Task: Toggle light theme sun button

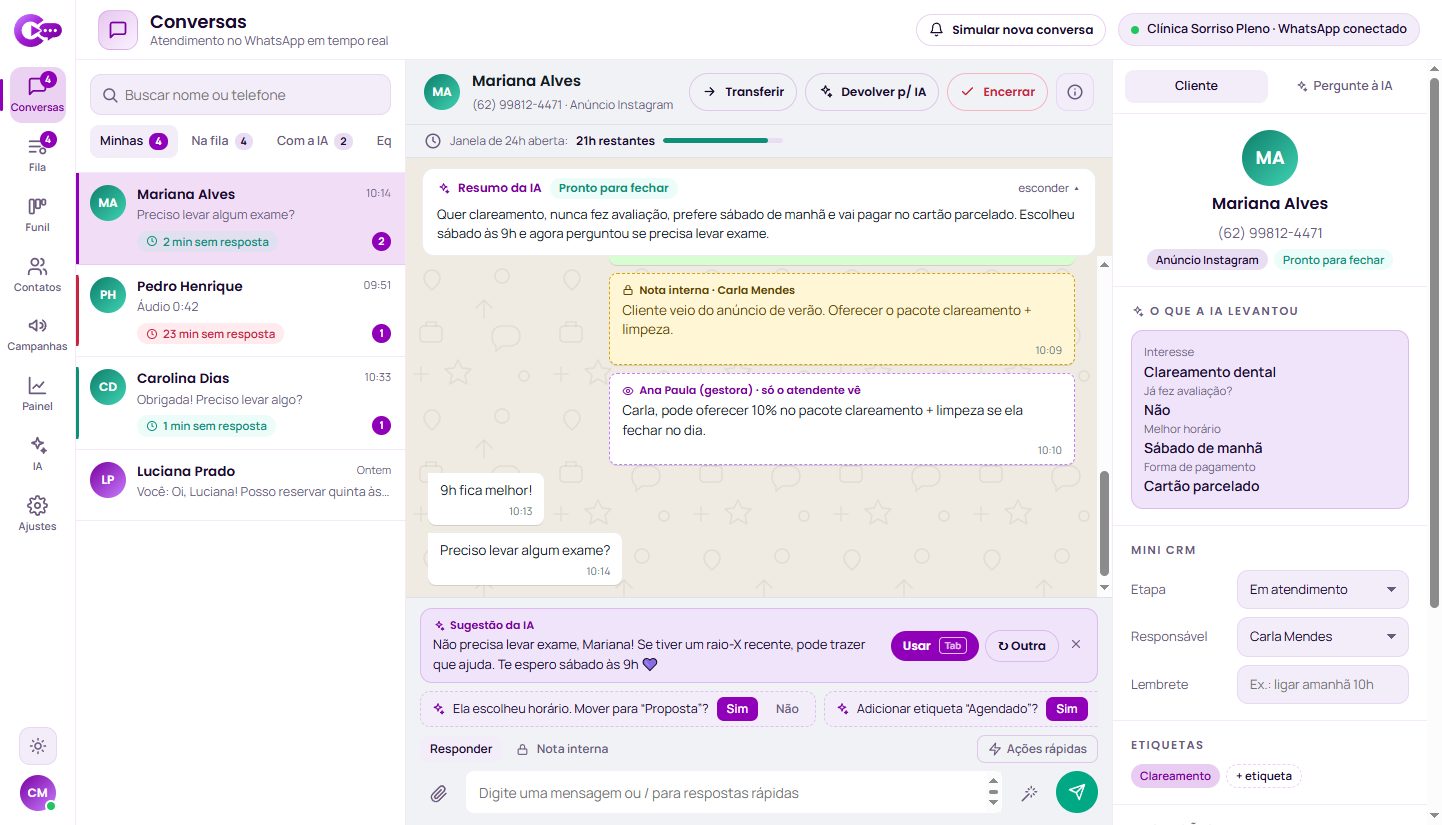Action: [38, 746]
